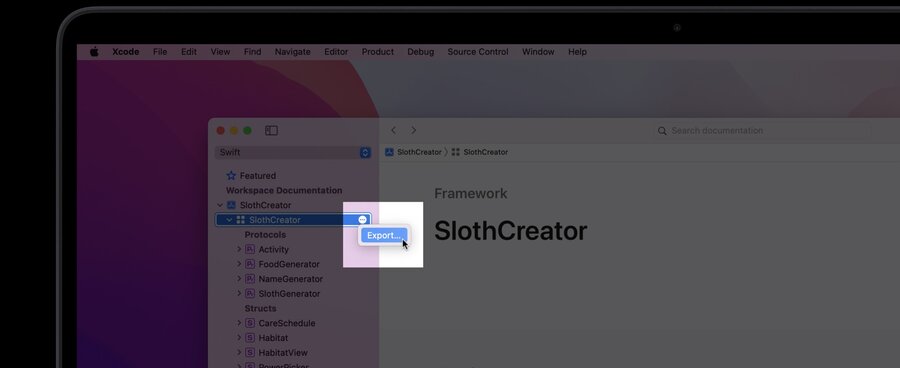Choose Export... from the popup menu
The height and width of the screenshot is (368, 900).
pyautogui.click(x=383, y=235)
